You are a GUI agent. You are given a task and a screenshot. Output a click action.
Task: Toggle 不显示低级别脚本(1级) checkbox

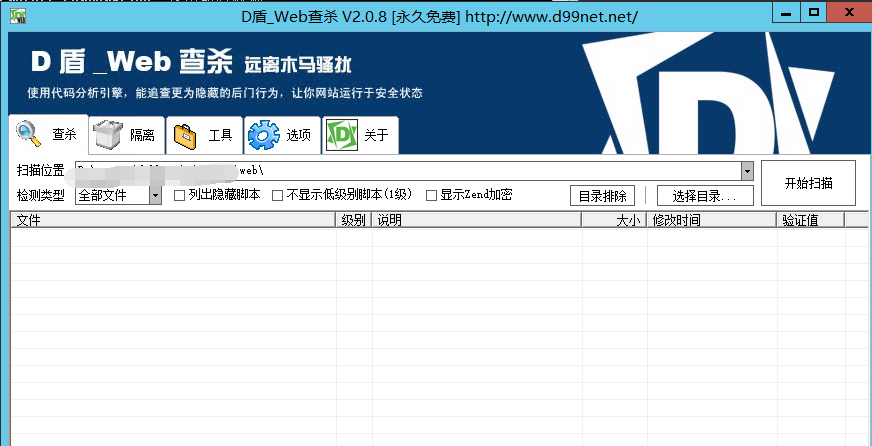point(278,196)
